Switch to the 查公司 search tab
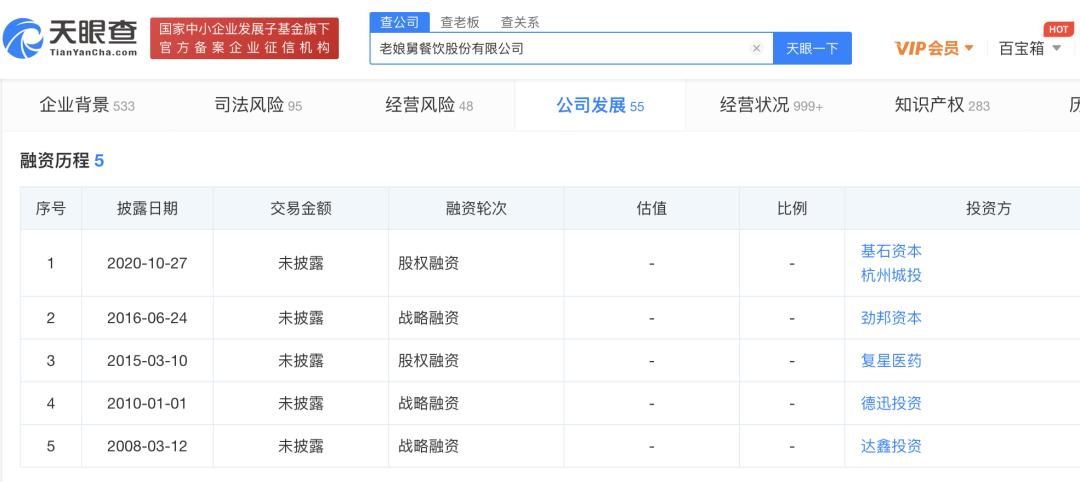This screenshot has width=1080, height=482. 399,22
